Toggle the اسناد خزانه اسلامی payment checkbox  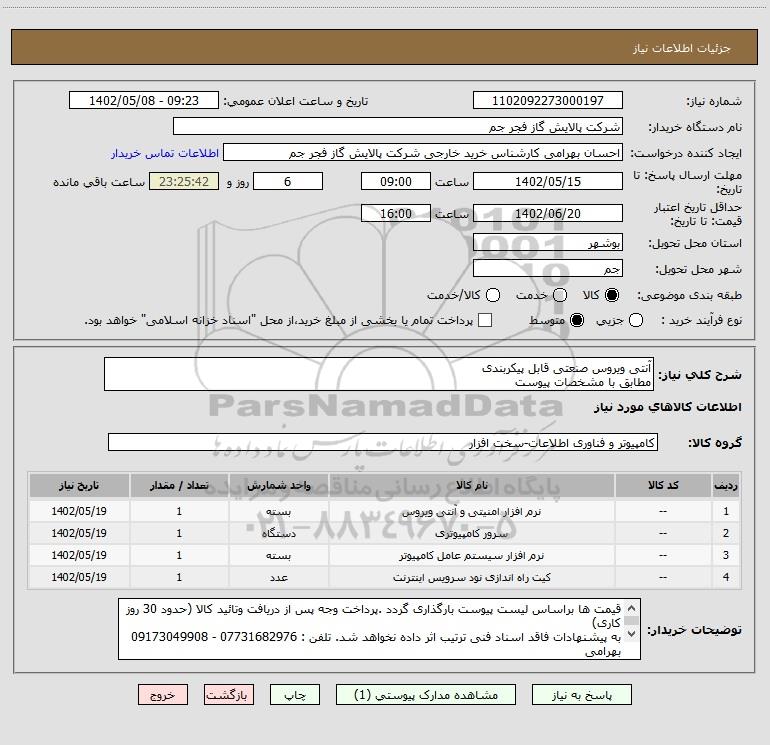click(x=485, y=320)
